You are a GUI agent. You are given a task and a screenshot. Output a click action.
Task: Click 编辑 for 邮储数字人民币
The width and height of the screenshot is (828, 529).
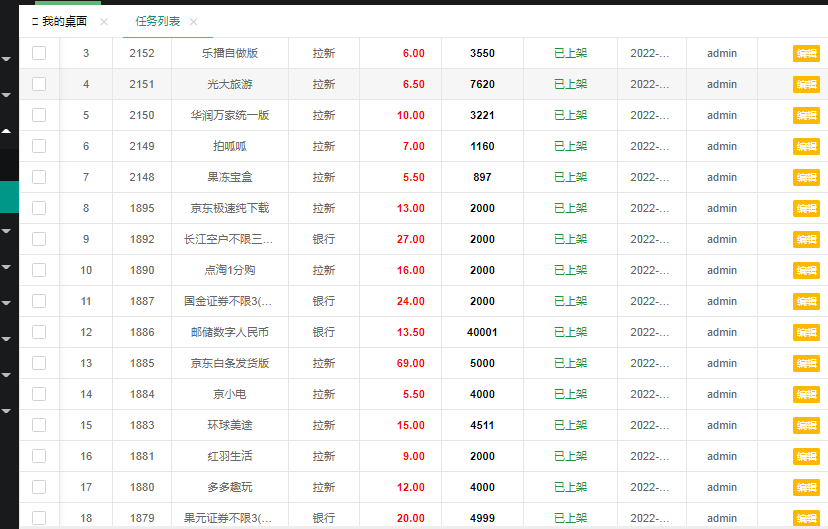(x=806, y=333)
